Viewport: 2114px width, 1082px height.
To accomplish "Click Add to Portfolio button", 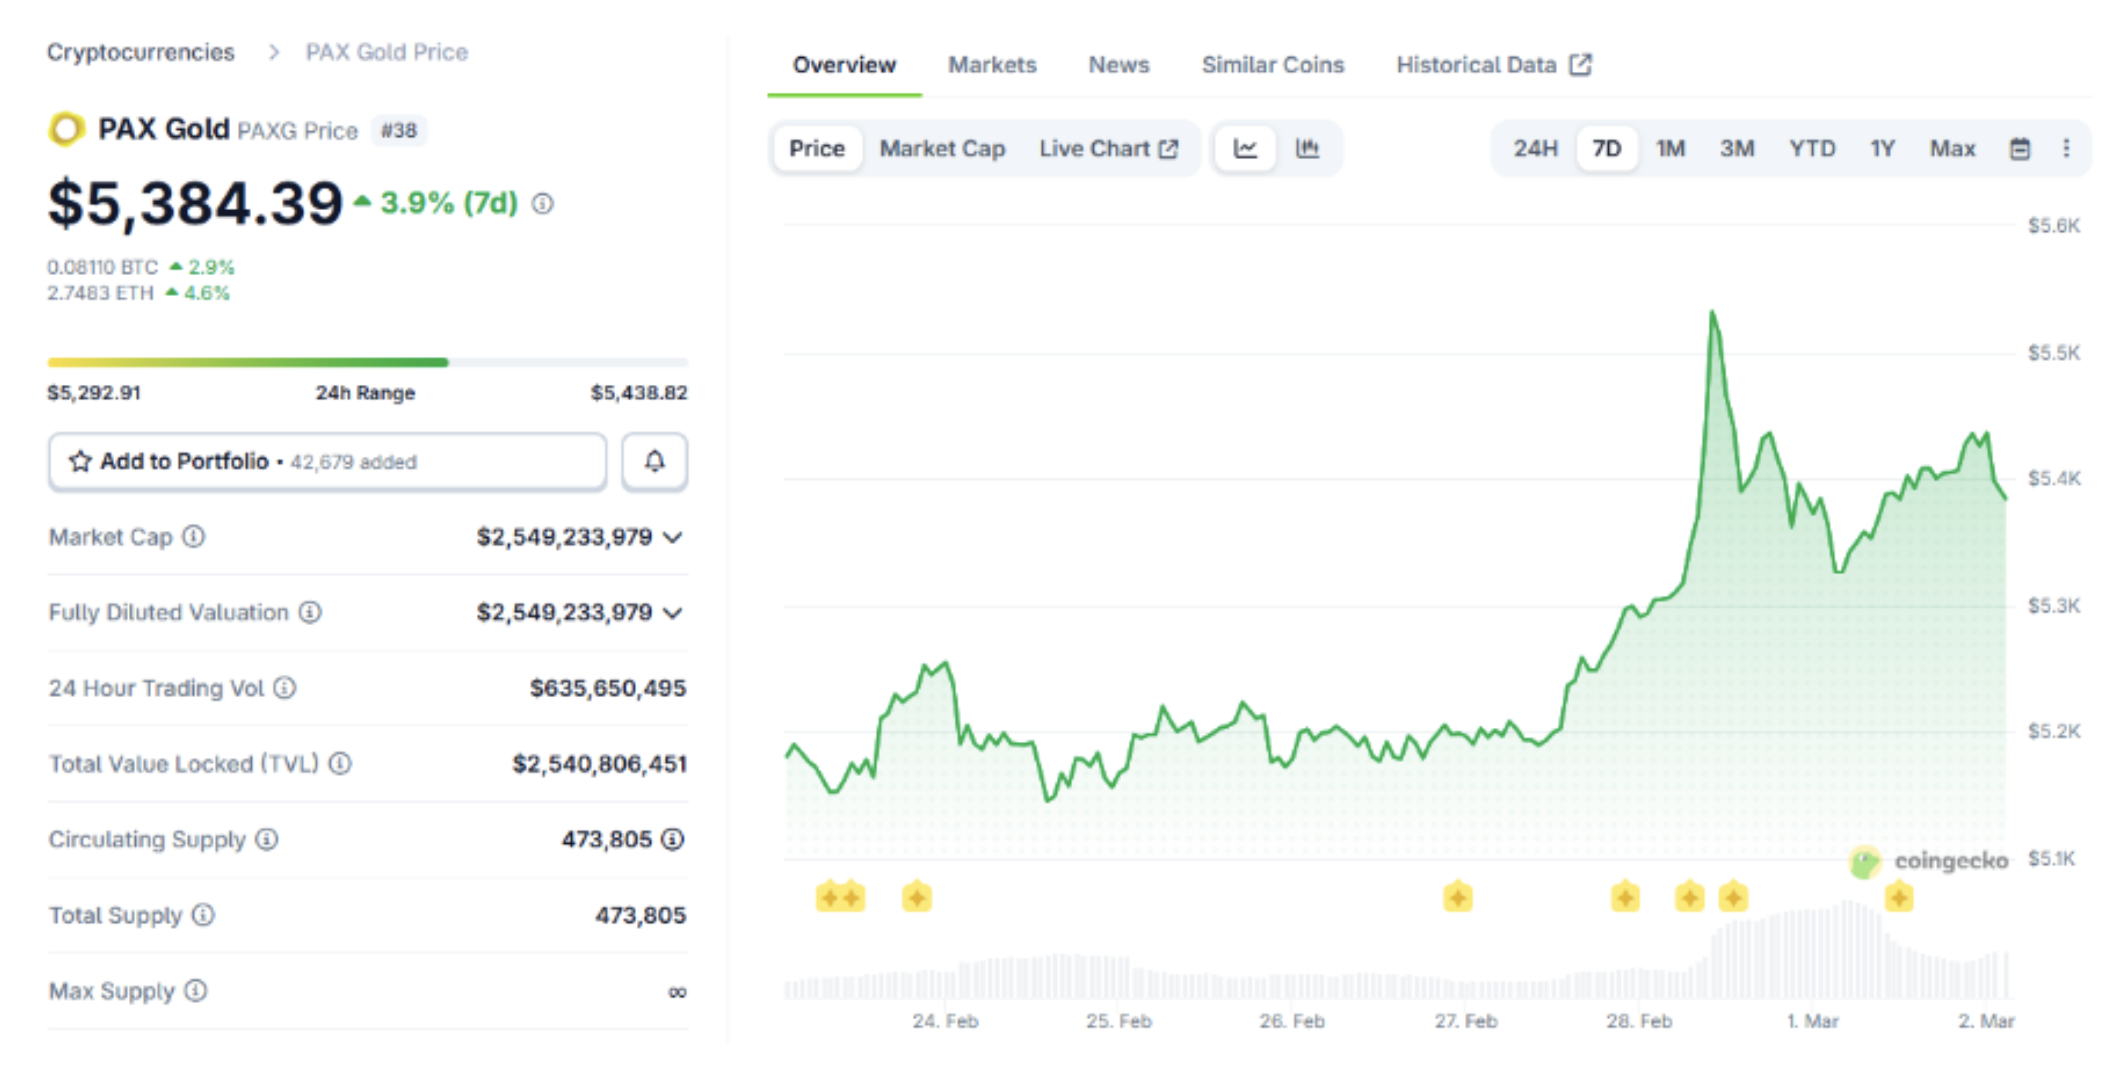I will (327, 461).
